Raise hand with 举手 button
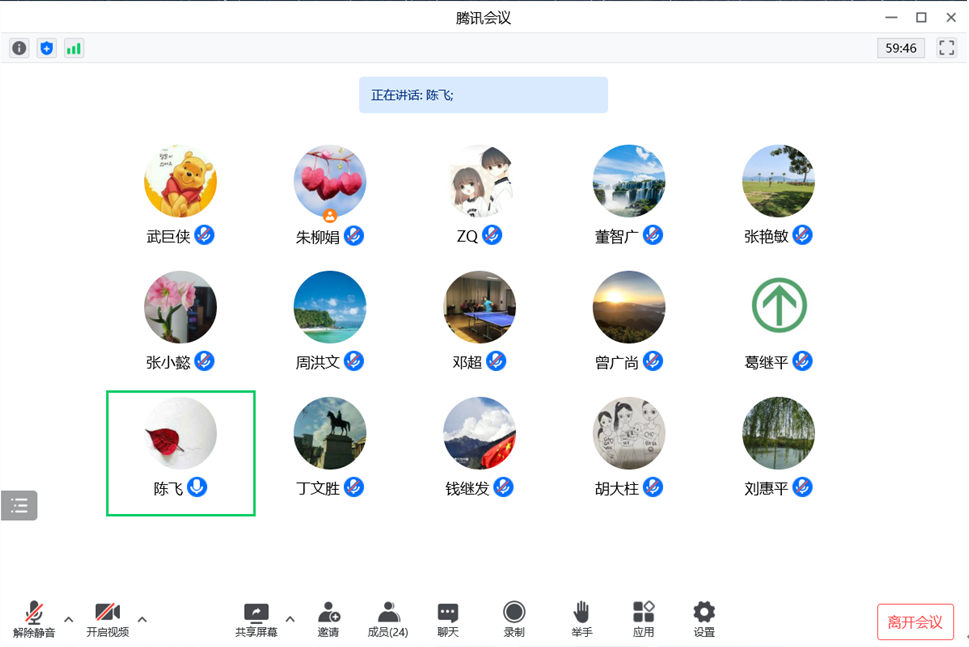The width and height of the screenshot is (969, 647). tap(581, 619)
